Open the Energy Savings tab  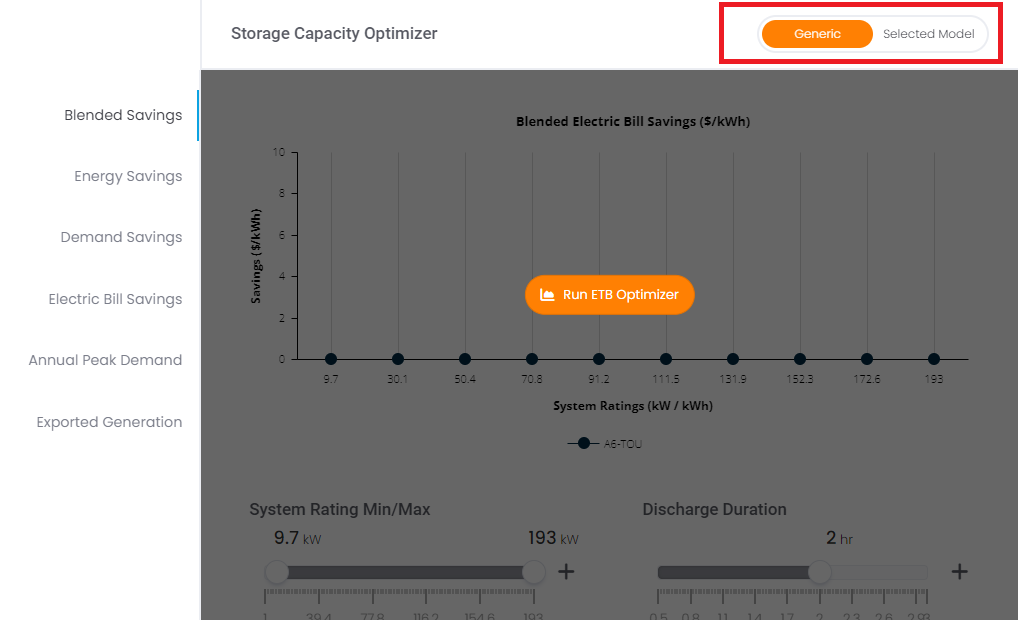click(x=128, y=176)
